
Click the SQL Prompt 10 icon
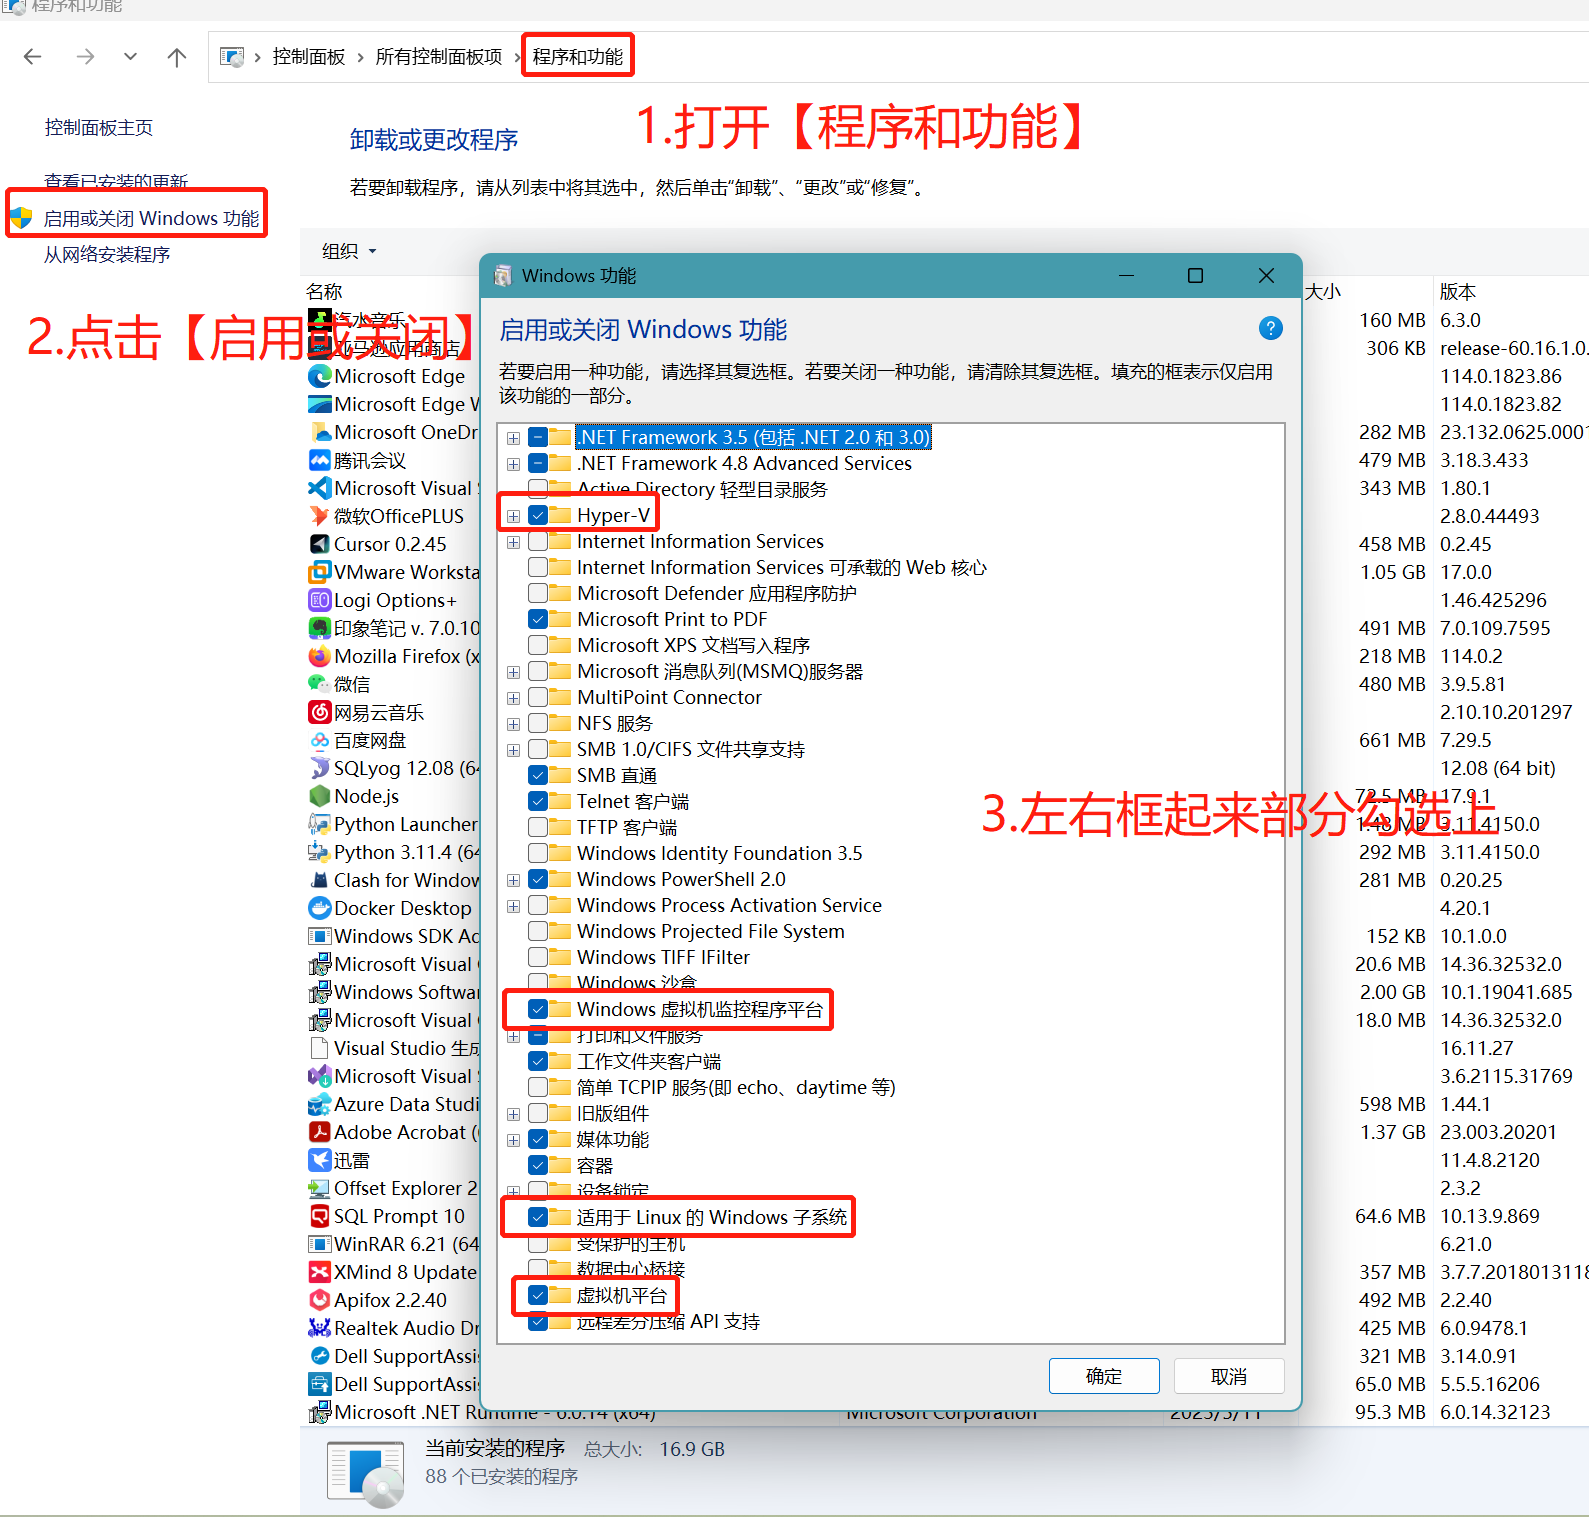[x=319, y=1216]
